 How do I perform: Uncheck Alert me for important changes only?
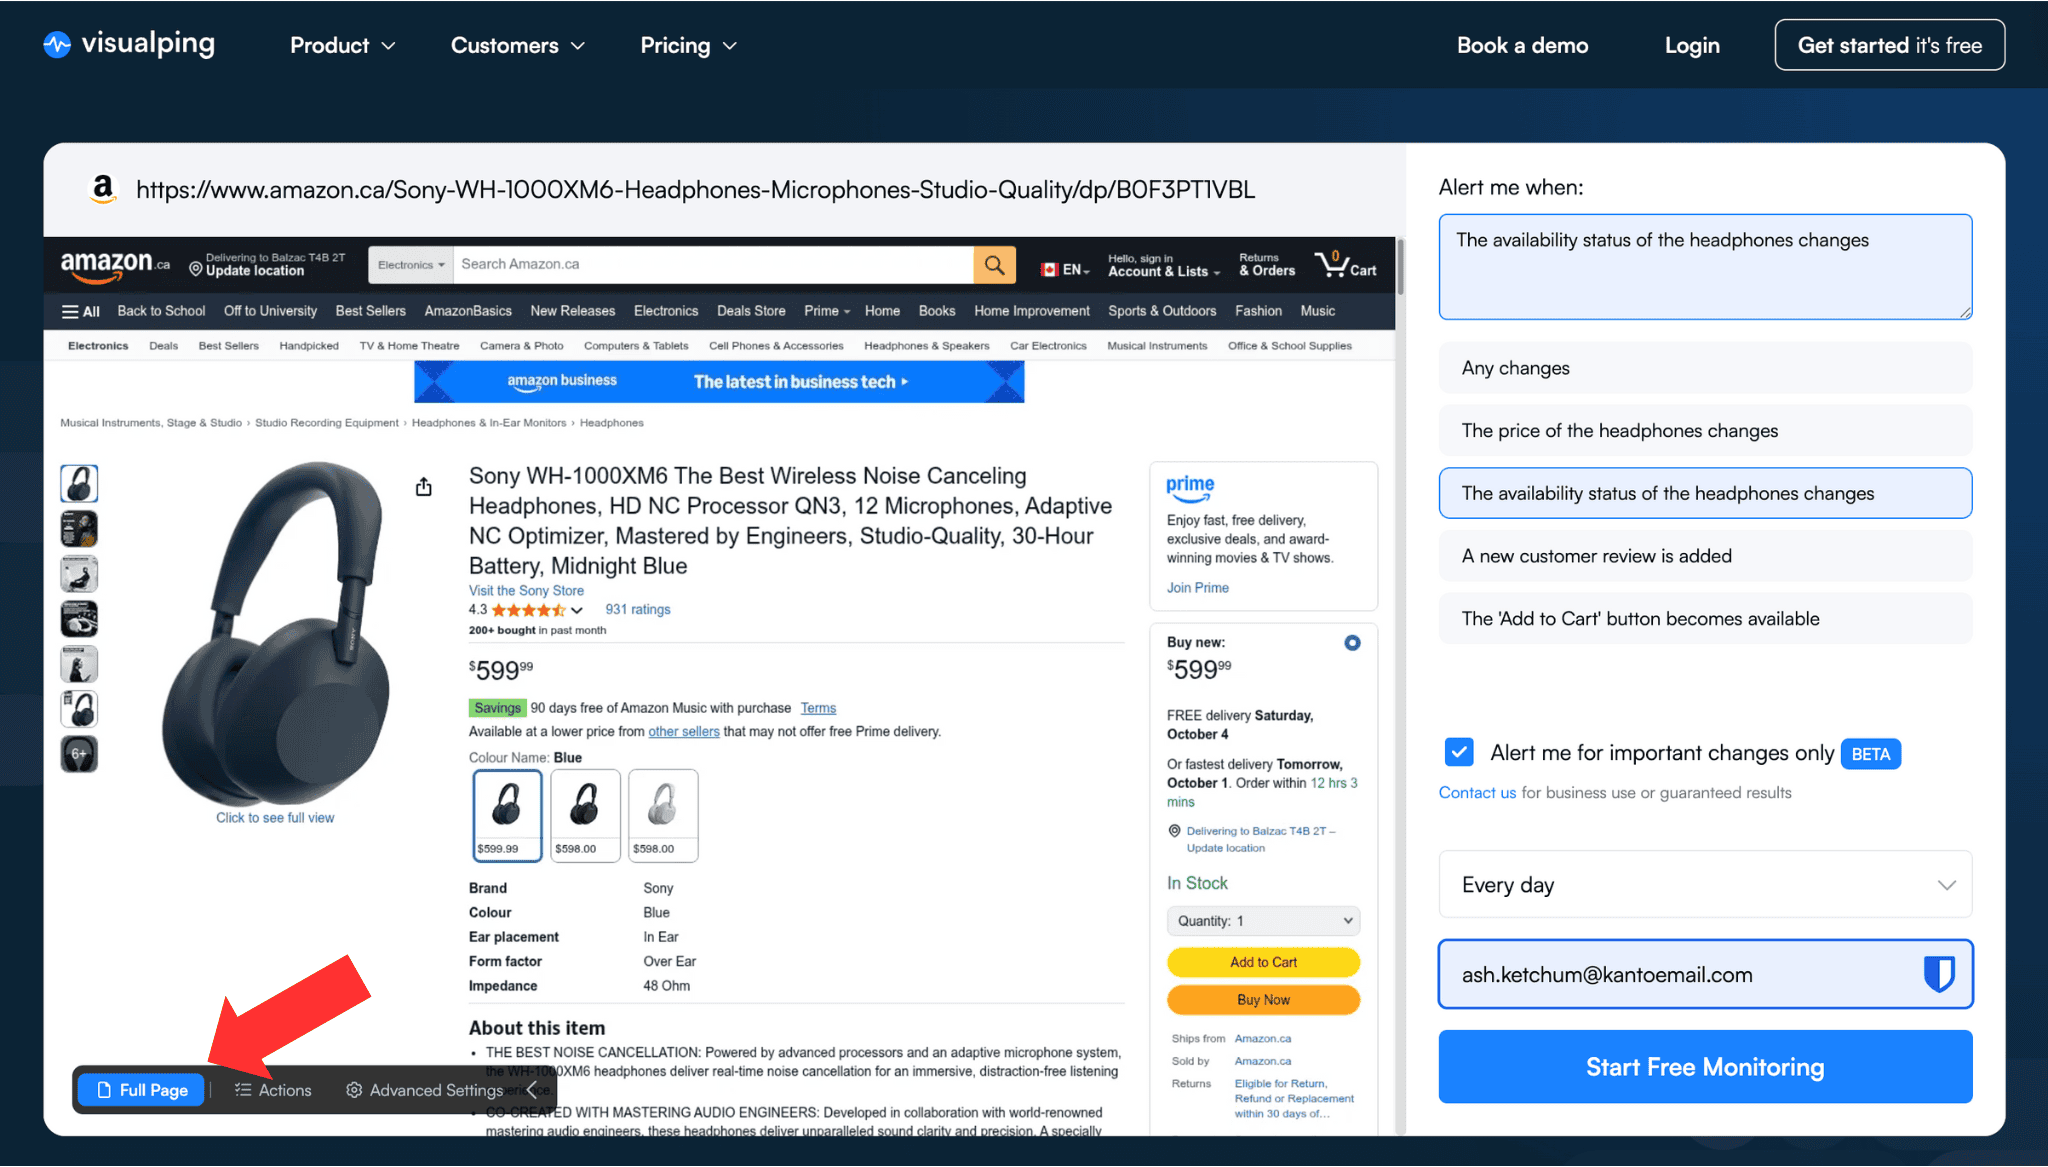click(1459, 752)
